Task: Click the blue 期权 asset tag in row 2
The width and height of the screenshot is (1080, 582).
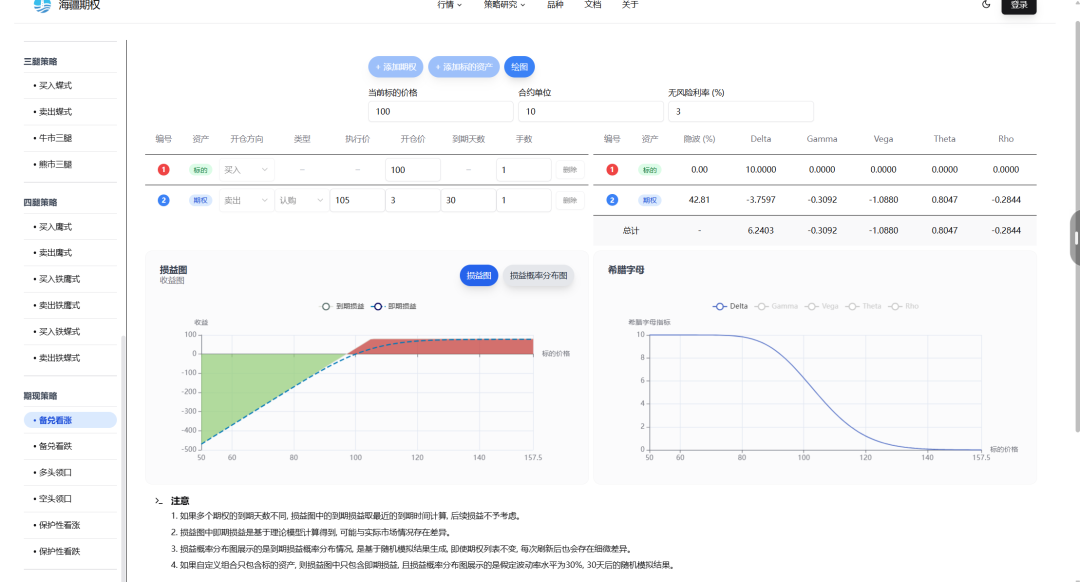Action: tap(201, 200)
